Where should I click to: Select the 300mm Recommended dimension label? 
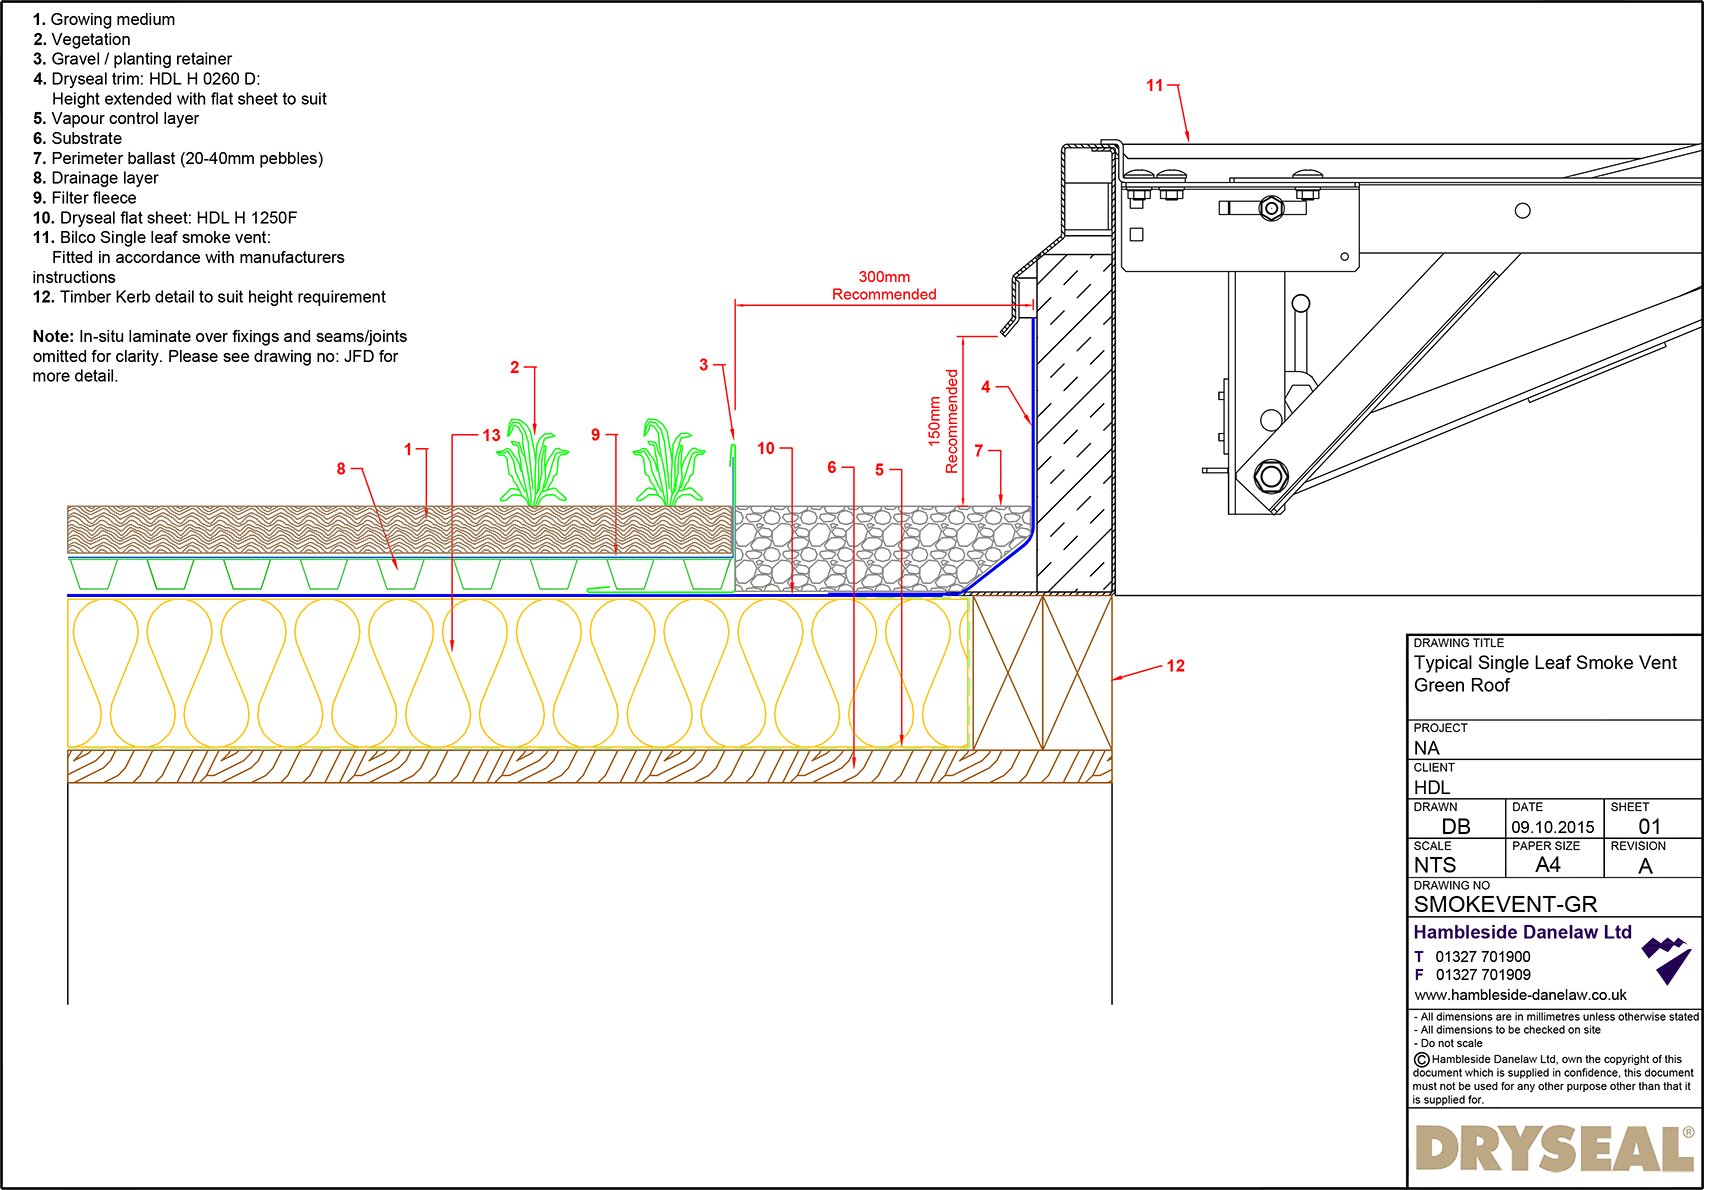(x=884, y=286)
